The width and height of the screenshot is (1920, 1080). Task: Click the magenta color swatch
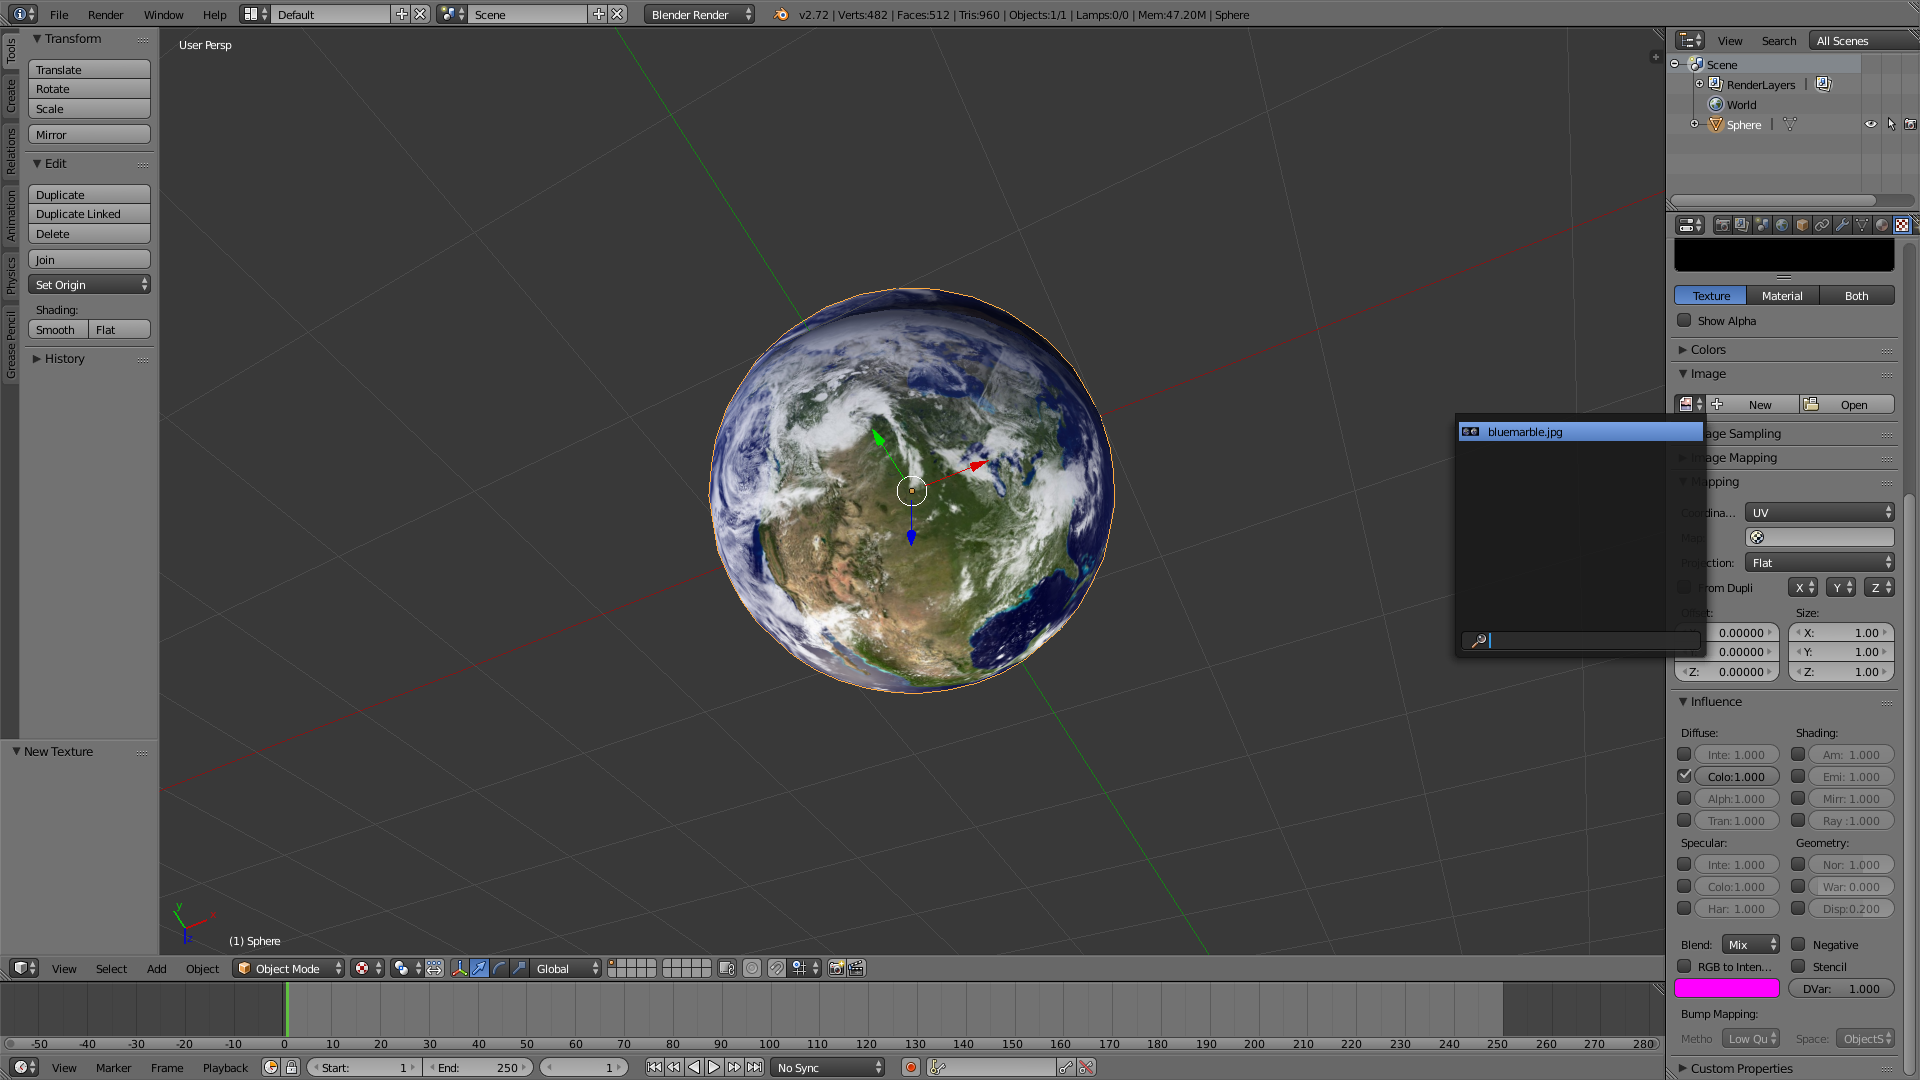1727,988
